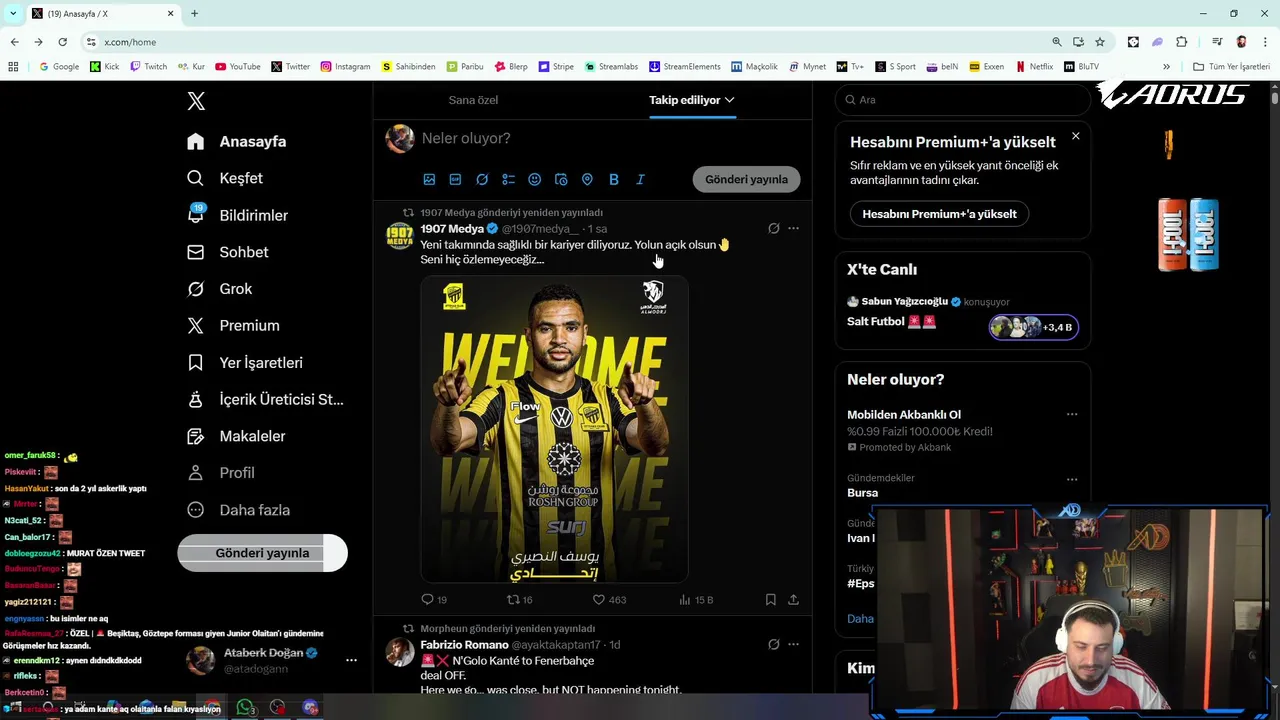Share the 1907 Medya post
This screenshot has width=1280, height=720.
[793, 600]
